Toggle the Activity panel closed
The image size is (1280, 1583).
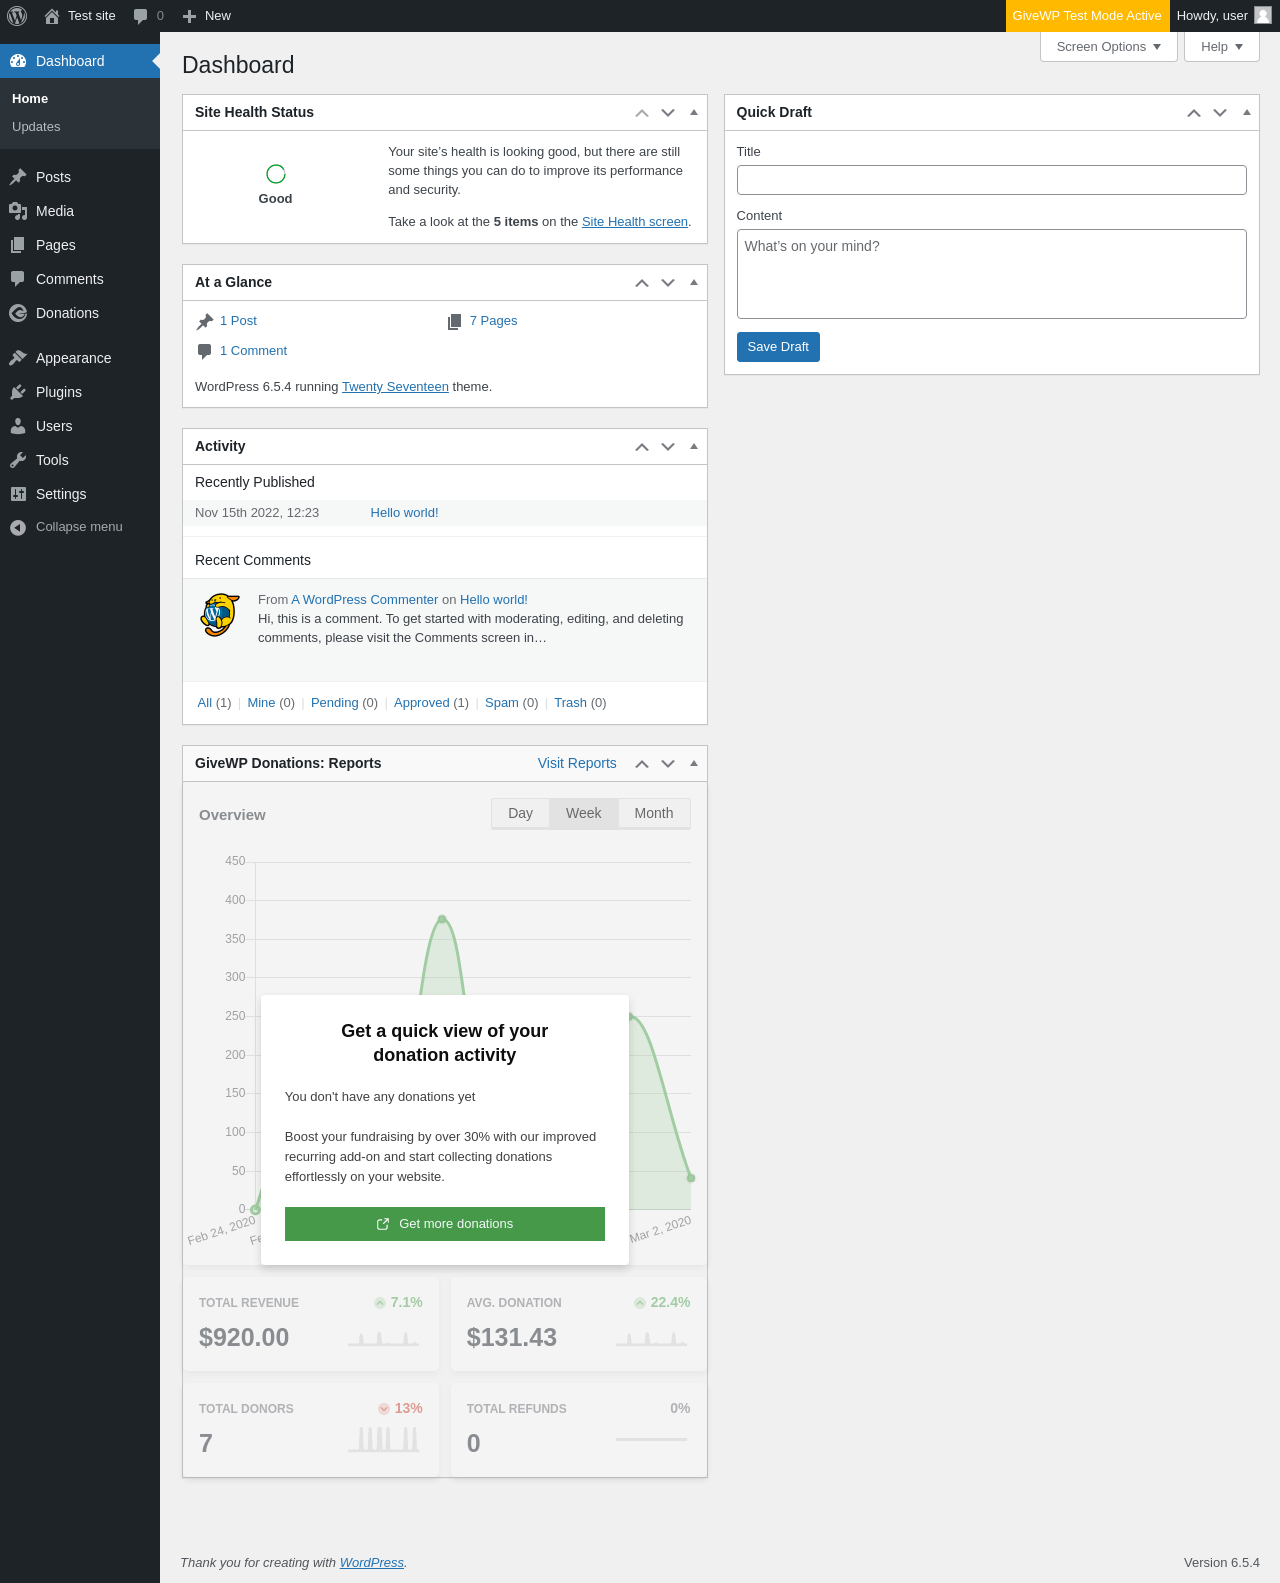[x=694, y=446]
